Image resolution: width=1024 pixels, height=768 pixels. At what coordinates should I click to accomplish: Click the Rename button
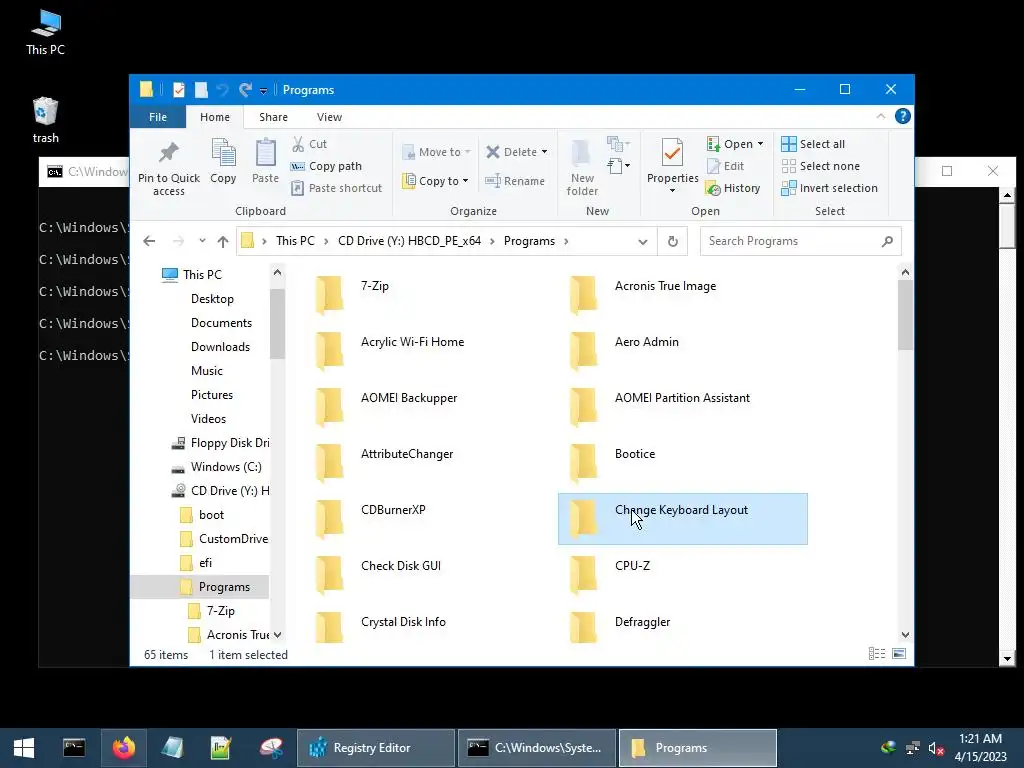click(515, 181)
